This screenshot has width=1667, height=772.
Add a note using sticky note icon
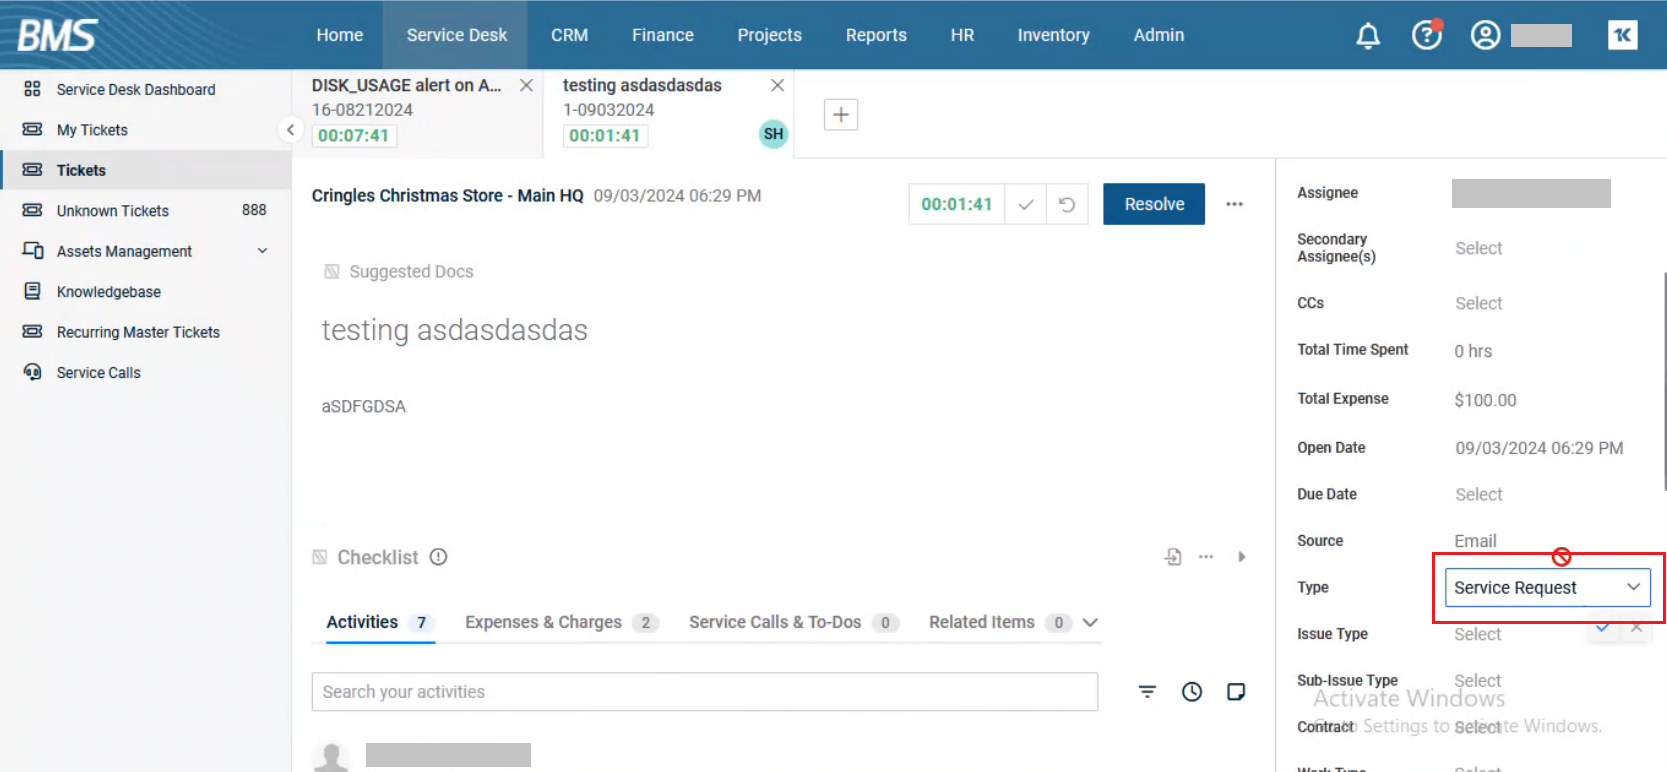[1236, 692]
